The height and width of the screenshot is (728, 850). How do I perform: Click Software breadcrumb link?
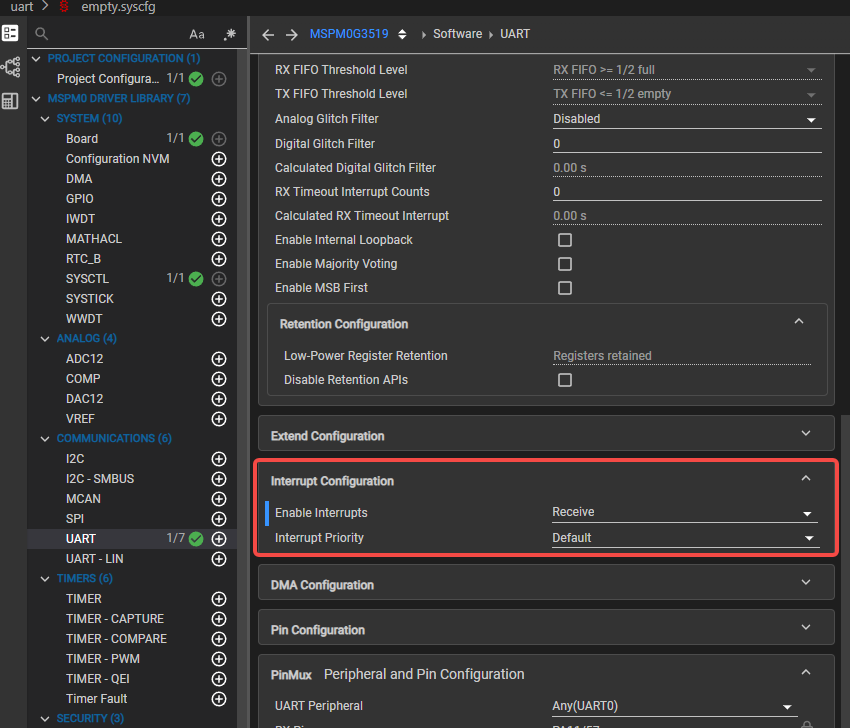[x=458, y=34]
